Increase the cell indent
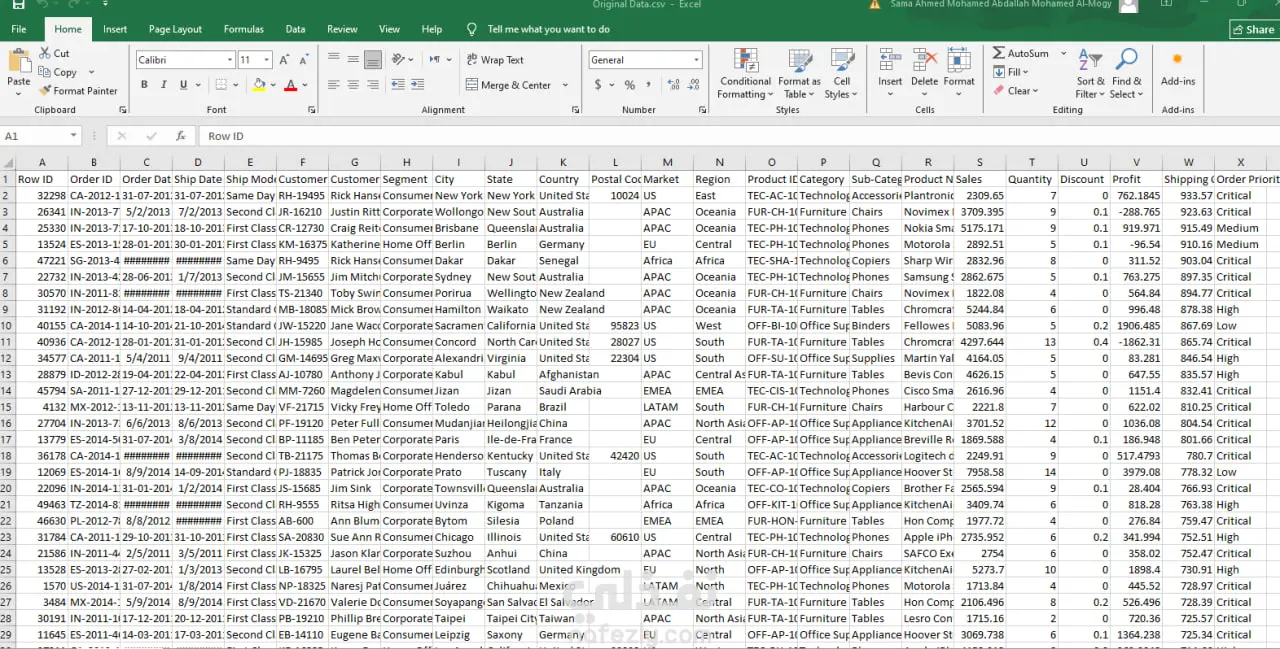The height and width of the screenshot is (649, 1280). (x=420, y=85)
